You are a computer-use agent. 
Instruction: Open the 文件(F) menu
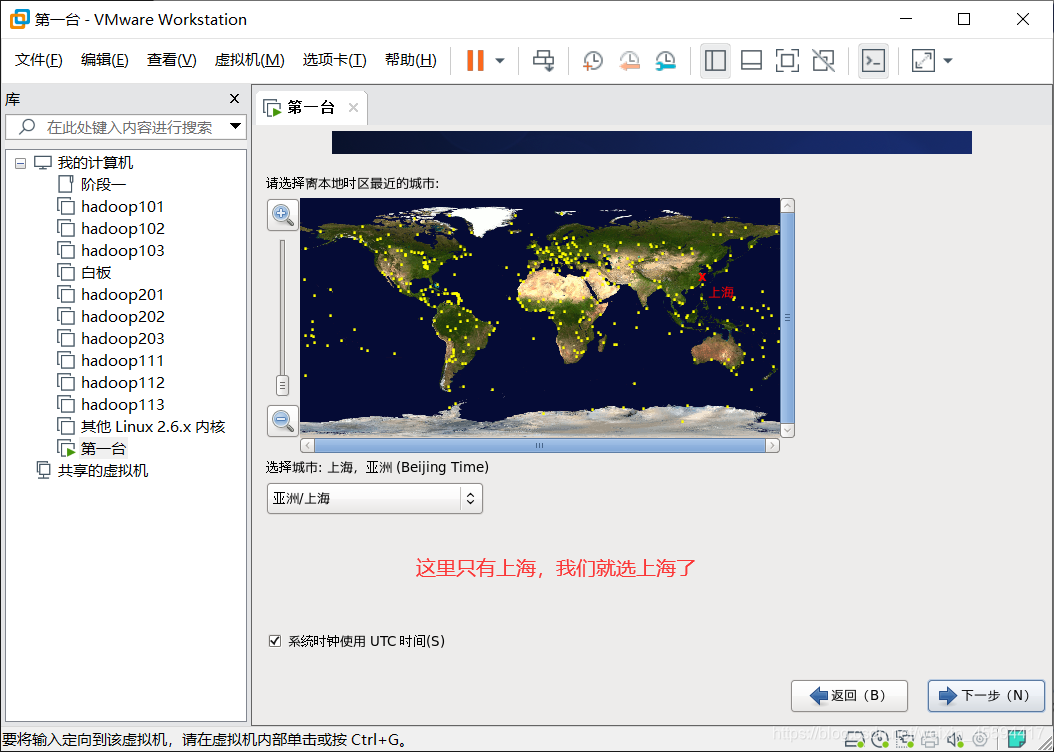tap(39, 60)
